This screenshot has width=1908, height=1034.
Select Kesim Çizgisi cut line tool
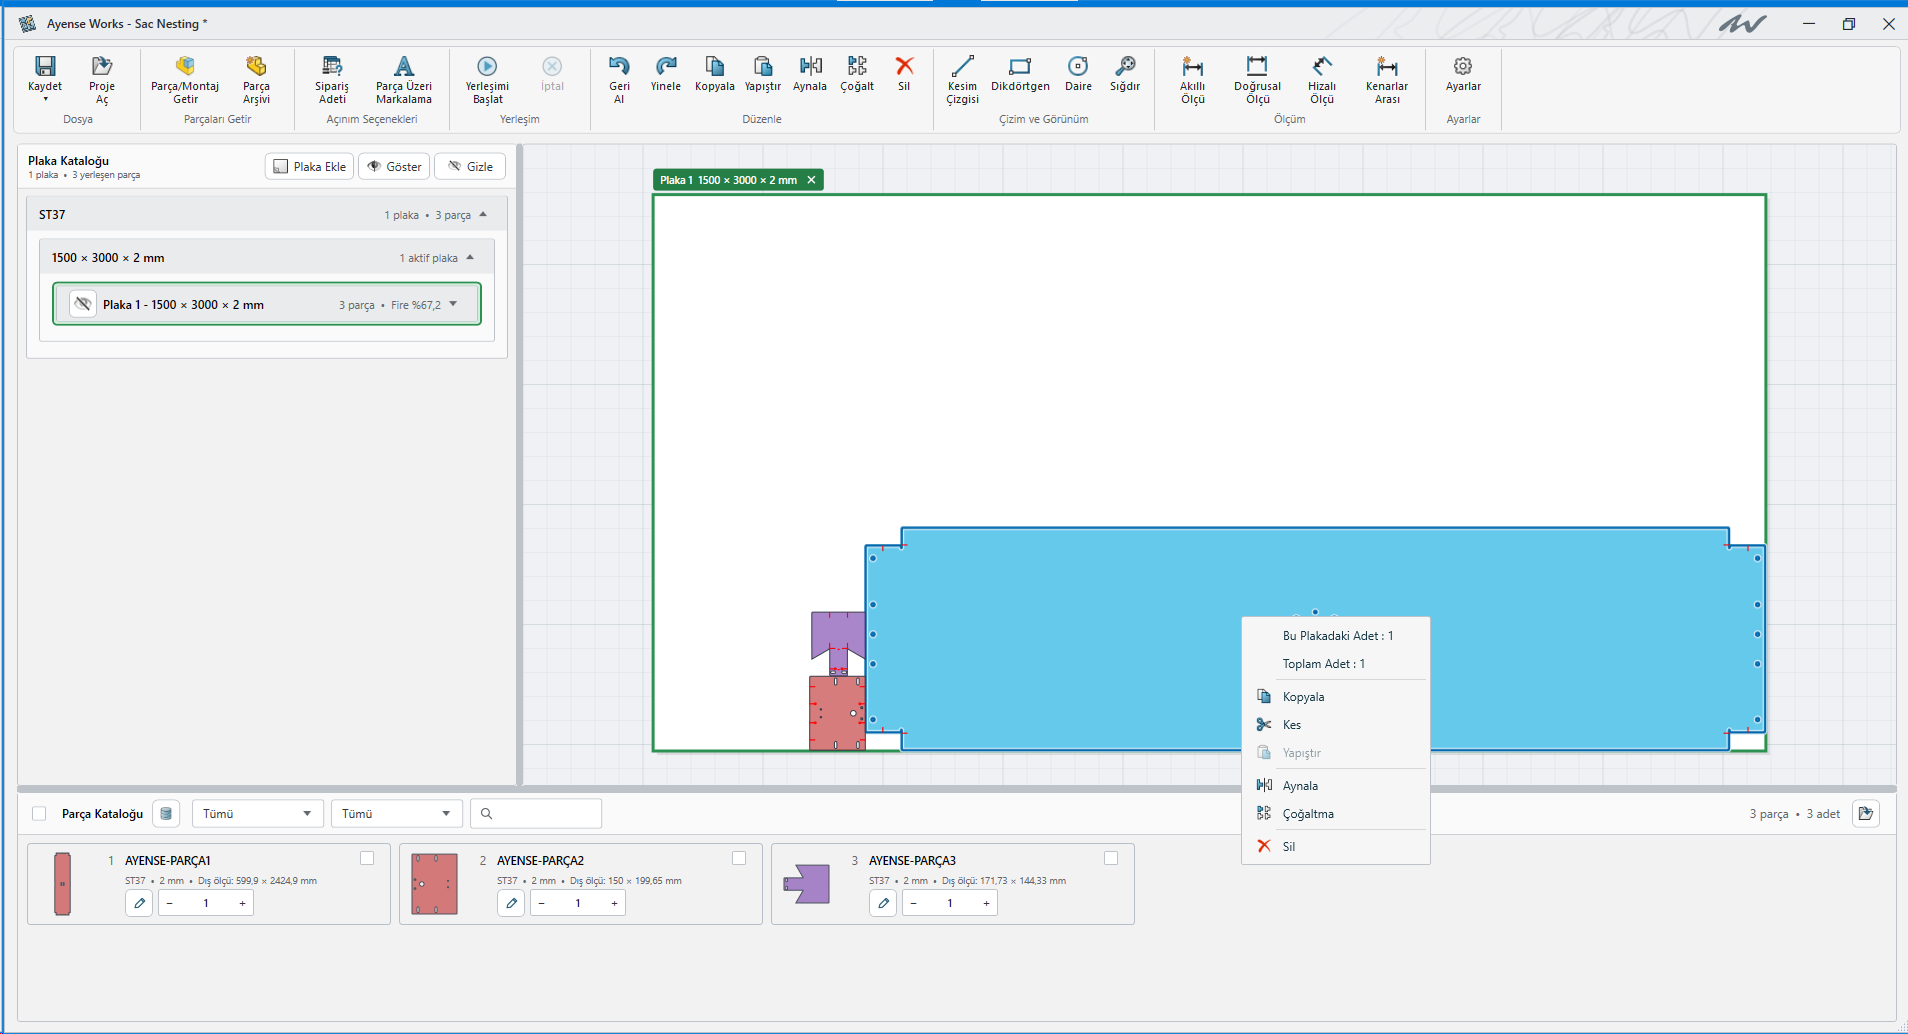point(962,79)
